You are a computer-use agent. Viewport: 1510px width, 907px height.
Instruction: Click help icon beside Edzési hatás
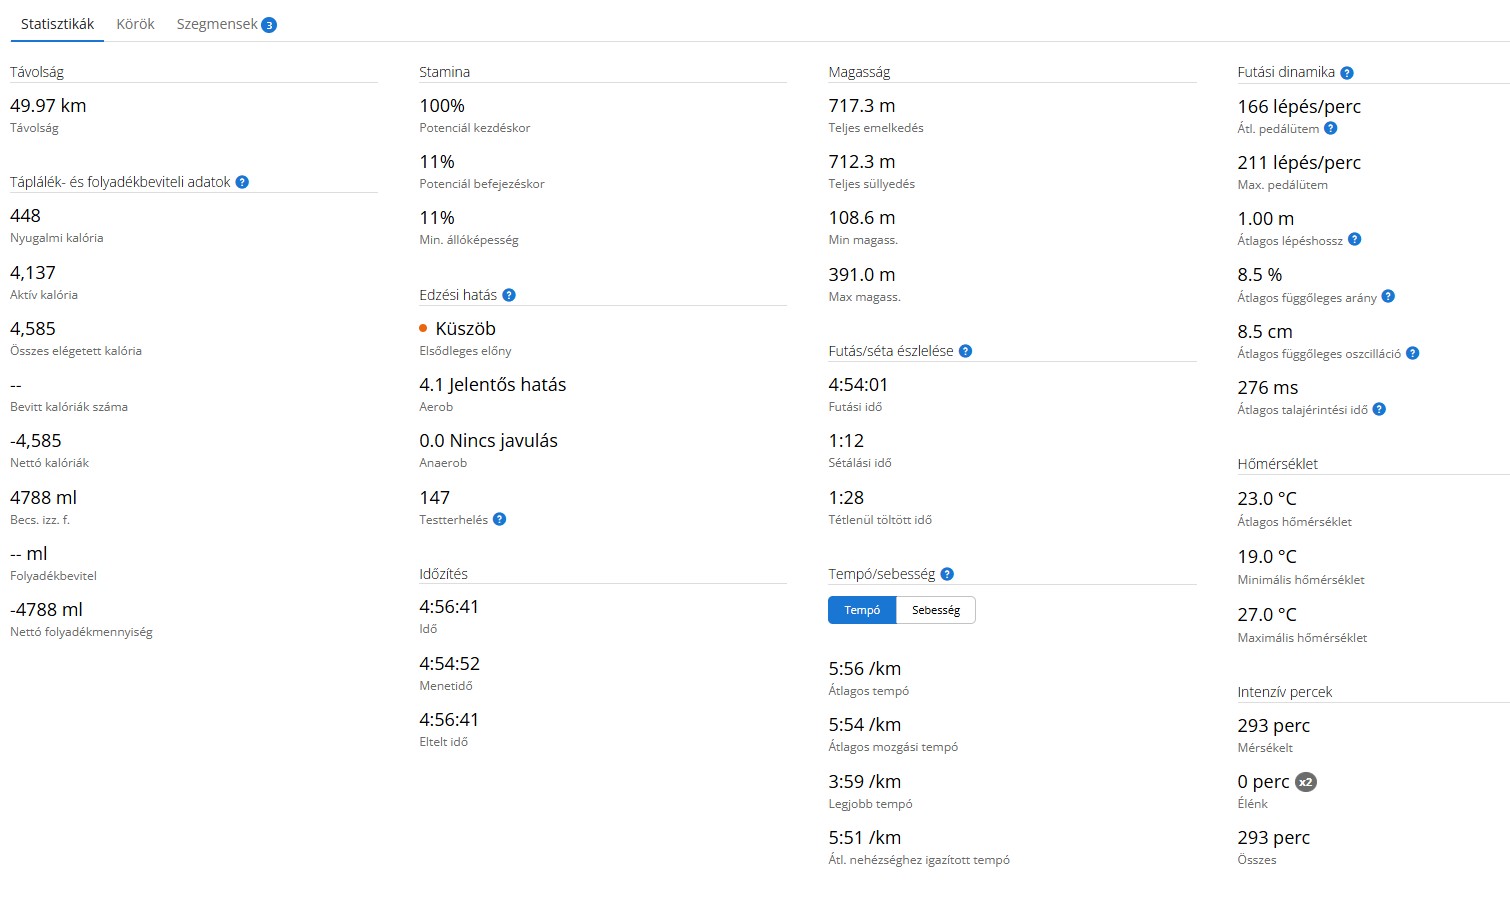point(509,295)
